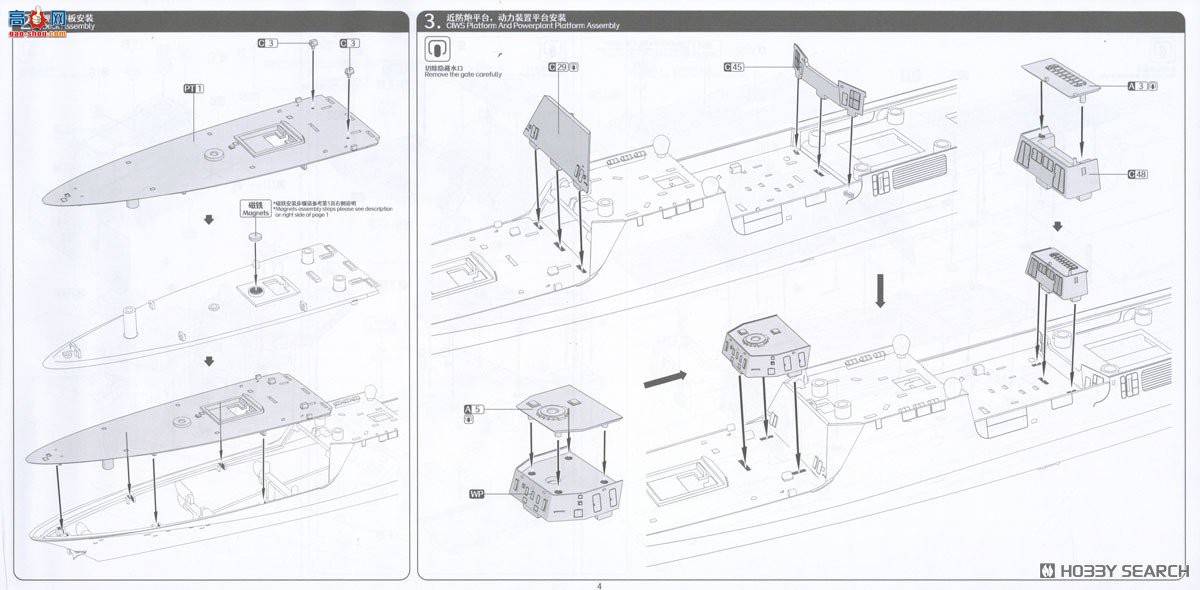Click the gate-removal icon under step 3

click(x=436, y=50)
